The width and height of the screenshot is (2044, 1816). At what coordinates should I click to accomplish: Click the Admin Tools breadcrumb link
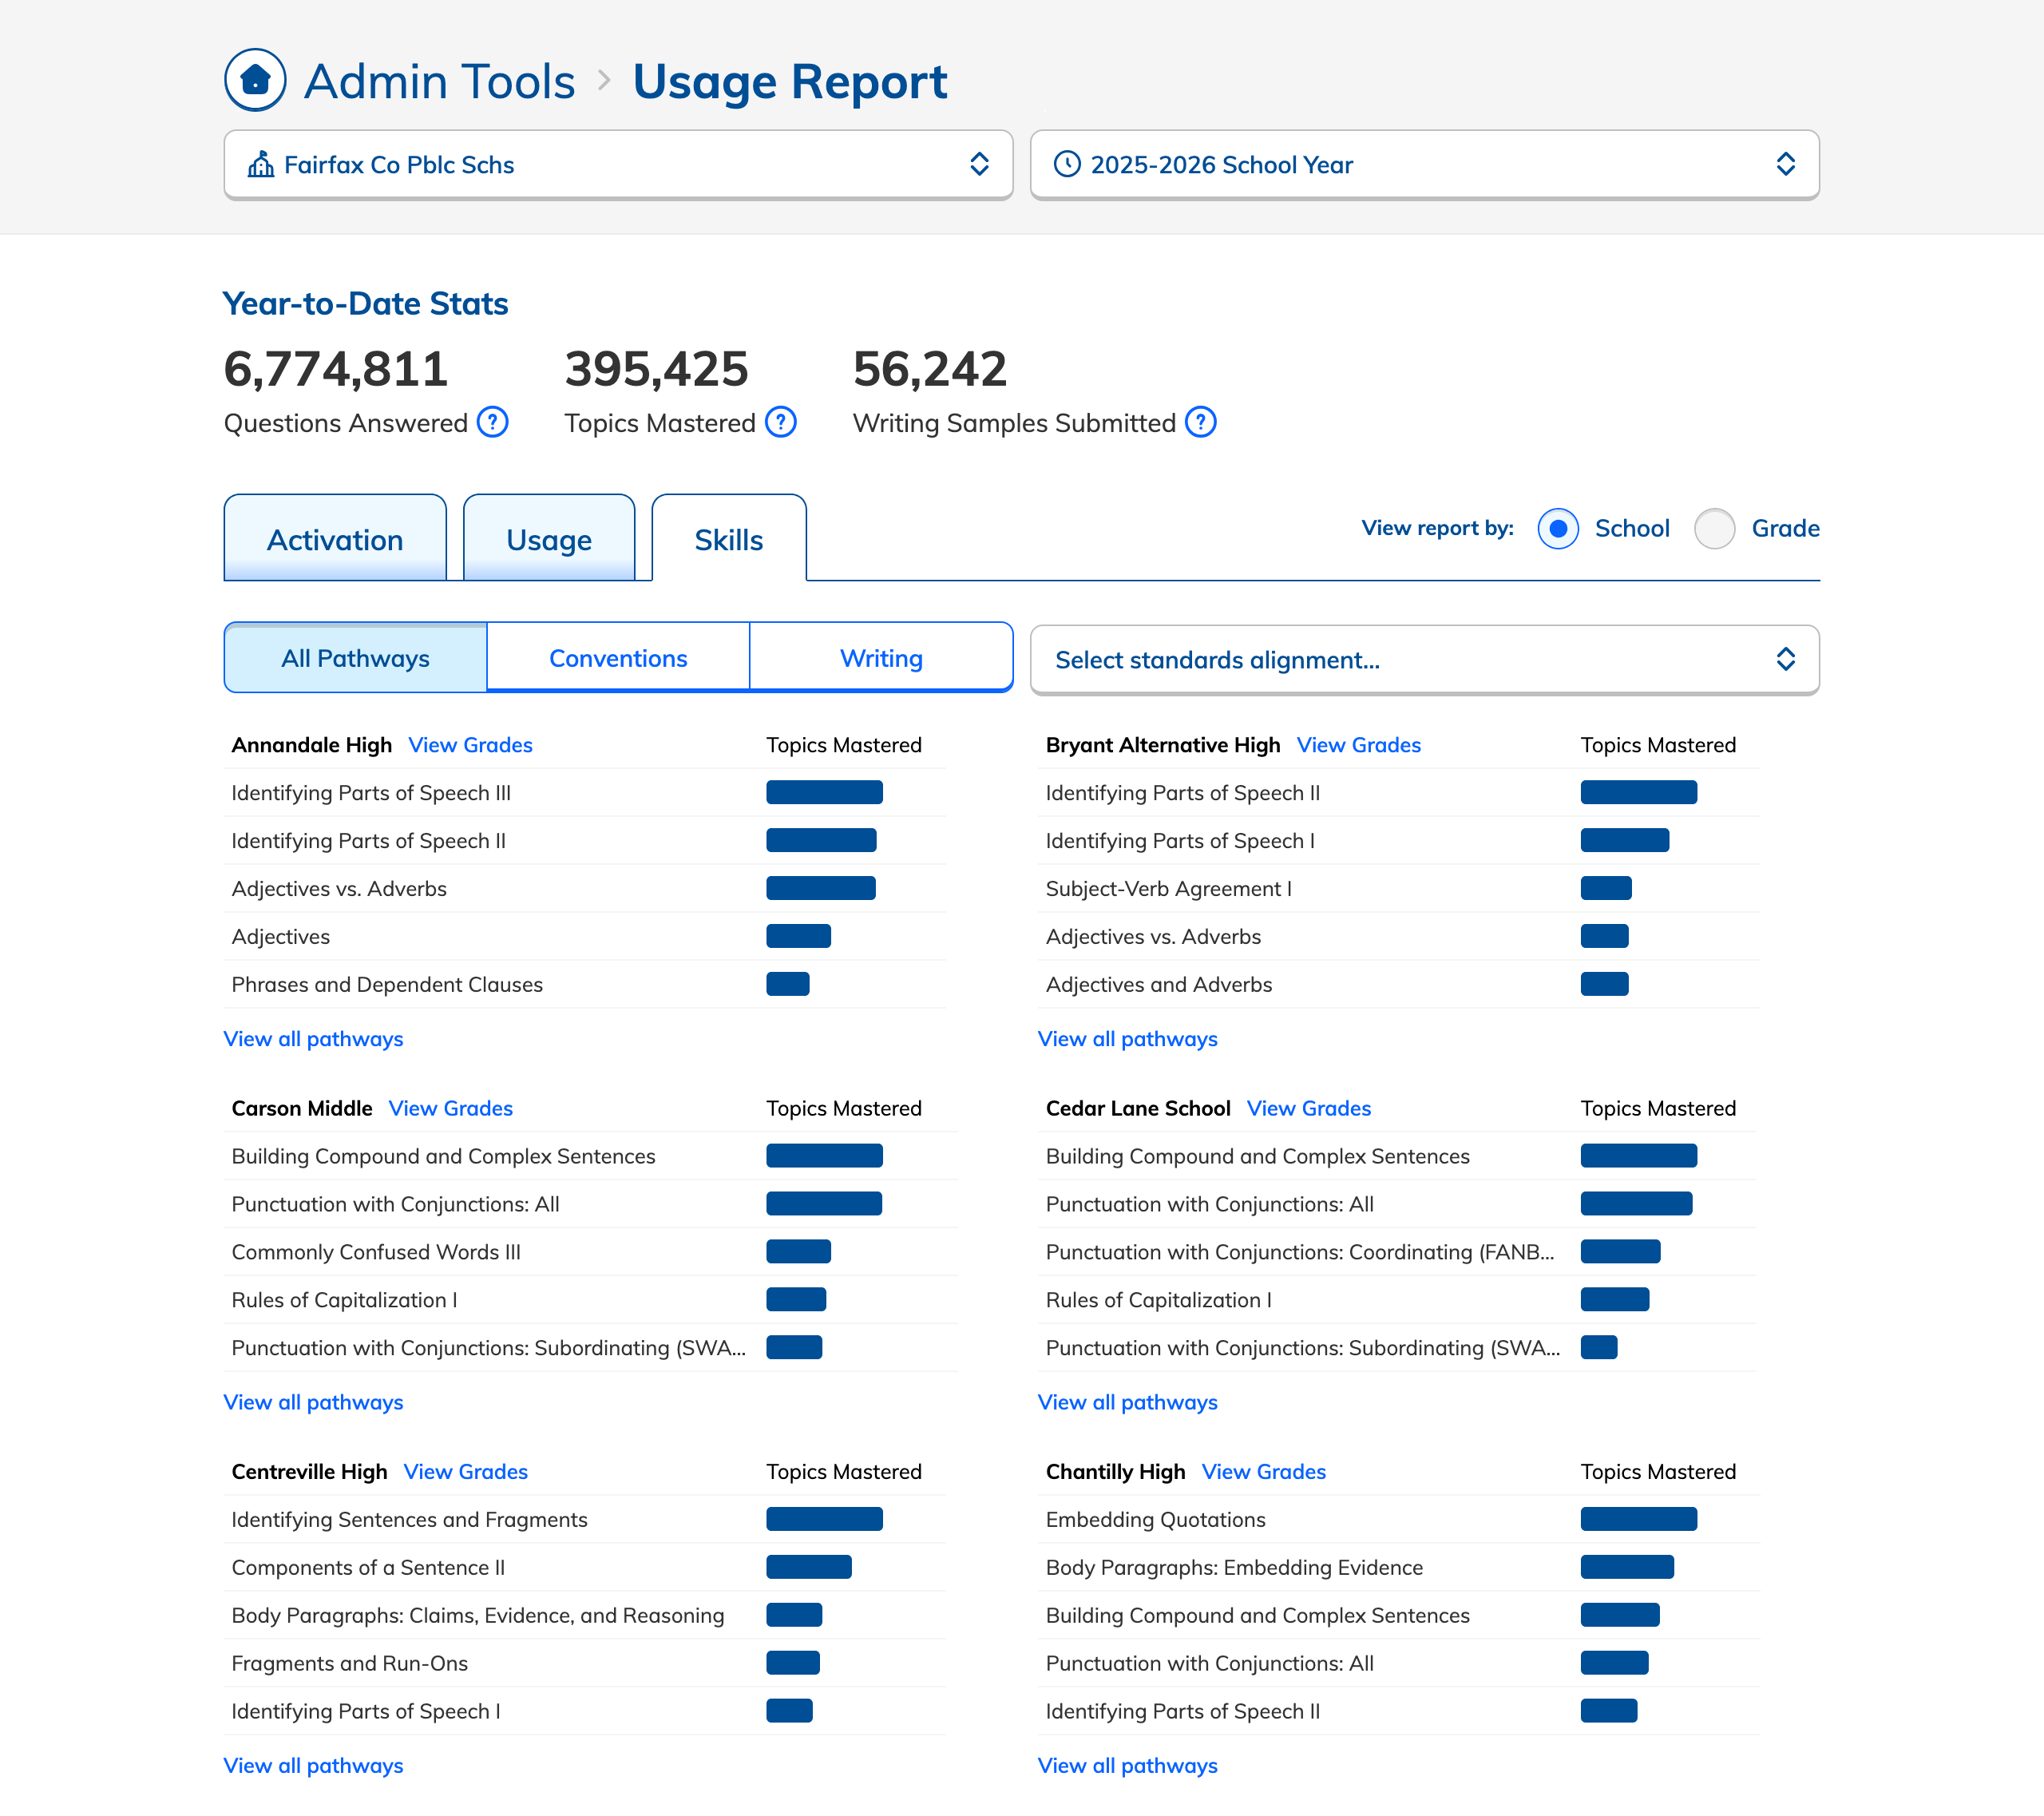coord(440,81)
